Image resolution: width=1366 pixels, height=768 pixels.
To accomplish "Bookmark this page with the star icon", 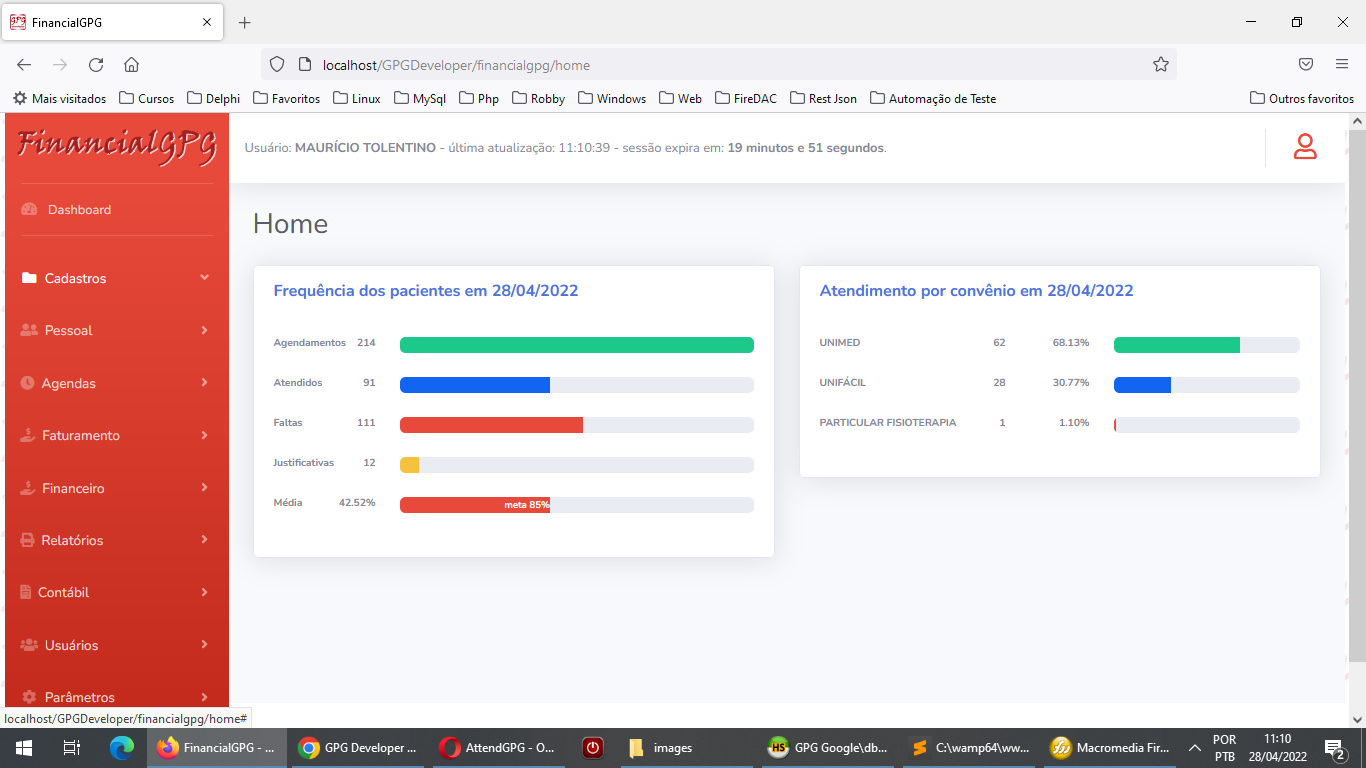I will pyautogui.click(x=1160, y=65).
